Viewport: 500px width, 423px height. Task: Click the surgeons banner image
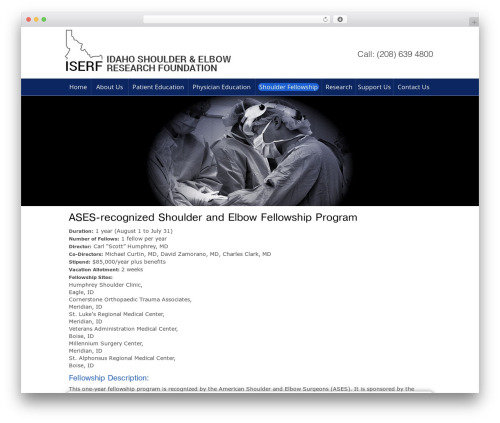pos(250,151)
